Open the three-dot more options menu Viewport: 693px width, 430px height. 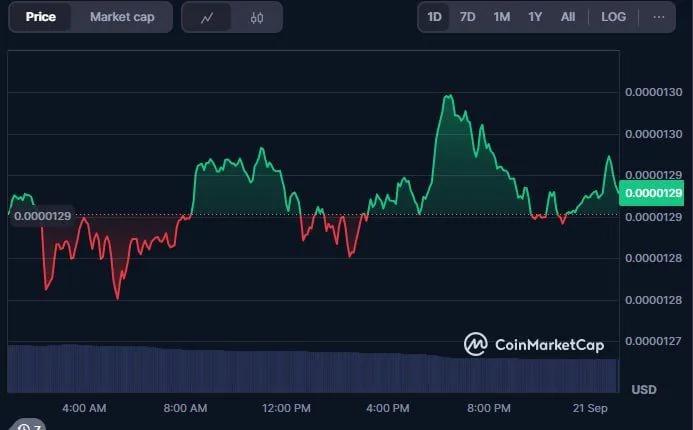[x=658, y=17]
